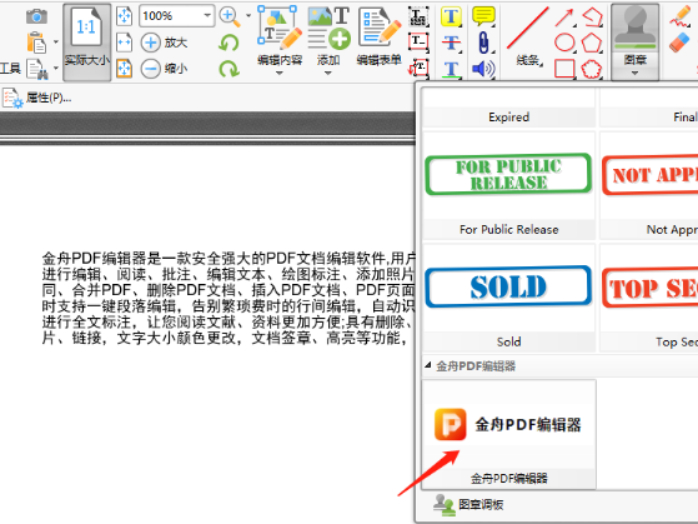This screenshot has width=698, height=524.
Task: Select the rectangle shape tool
Action: pos(564,69)
